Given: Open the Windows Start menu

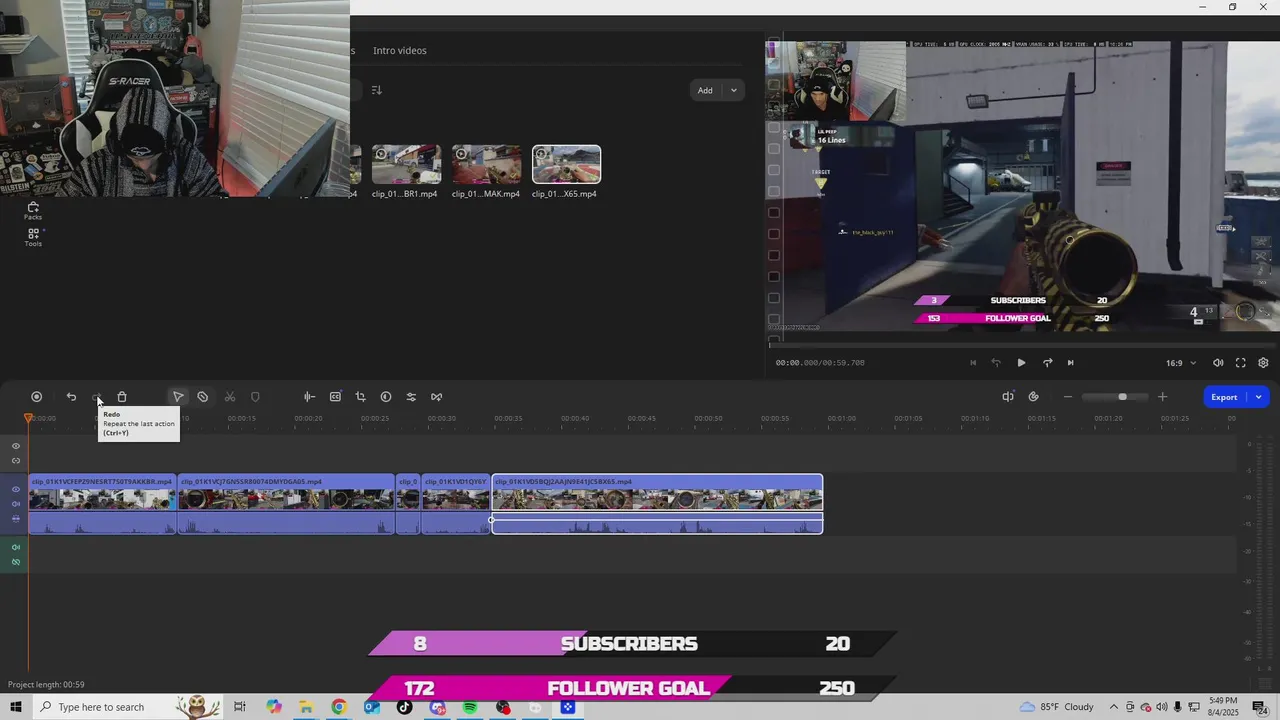Looking at the screenshot, I should click(16, 707).
